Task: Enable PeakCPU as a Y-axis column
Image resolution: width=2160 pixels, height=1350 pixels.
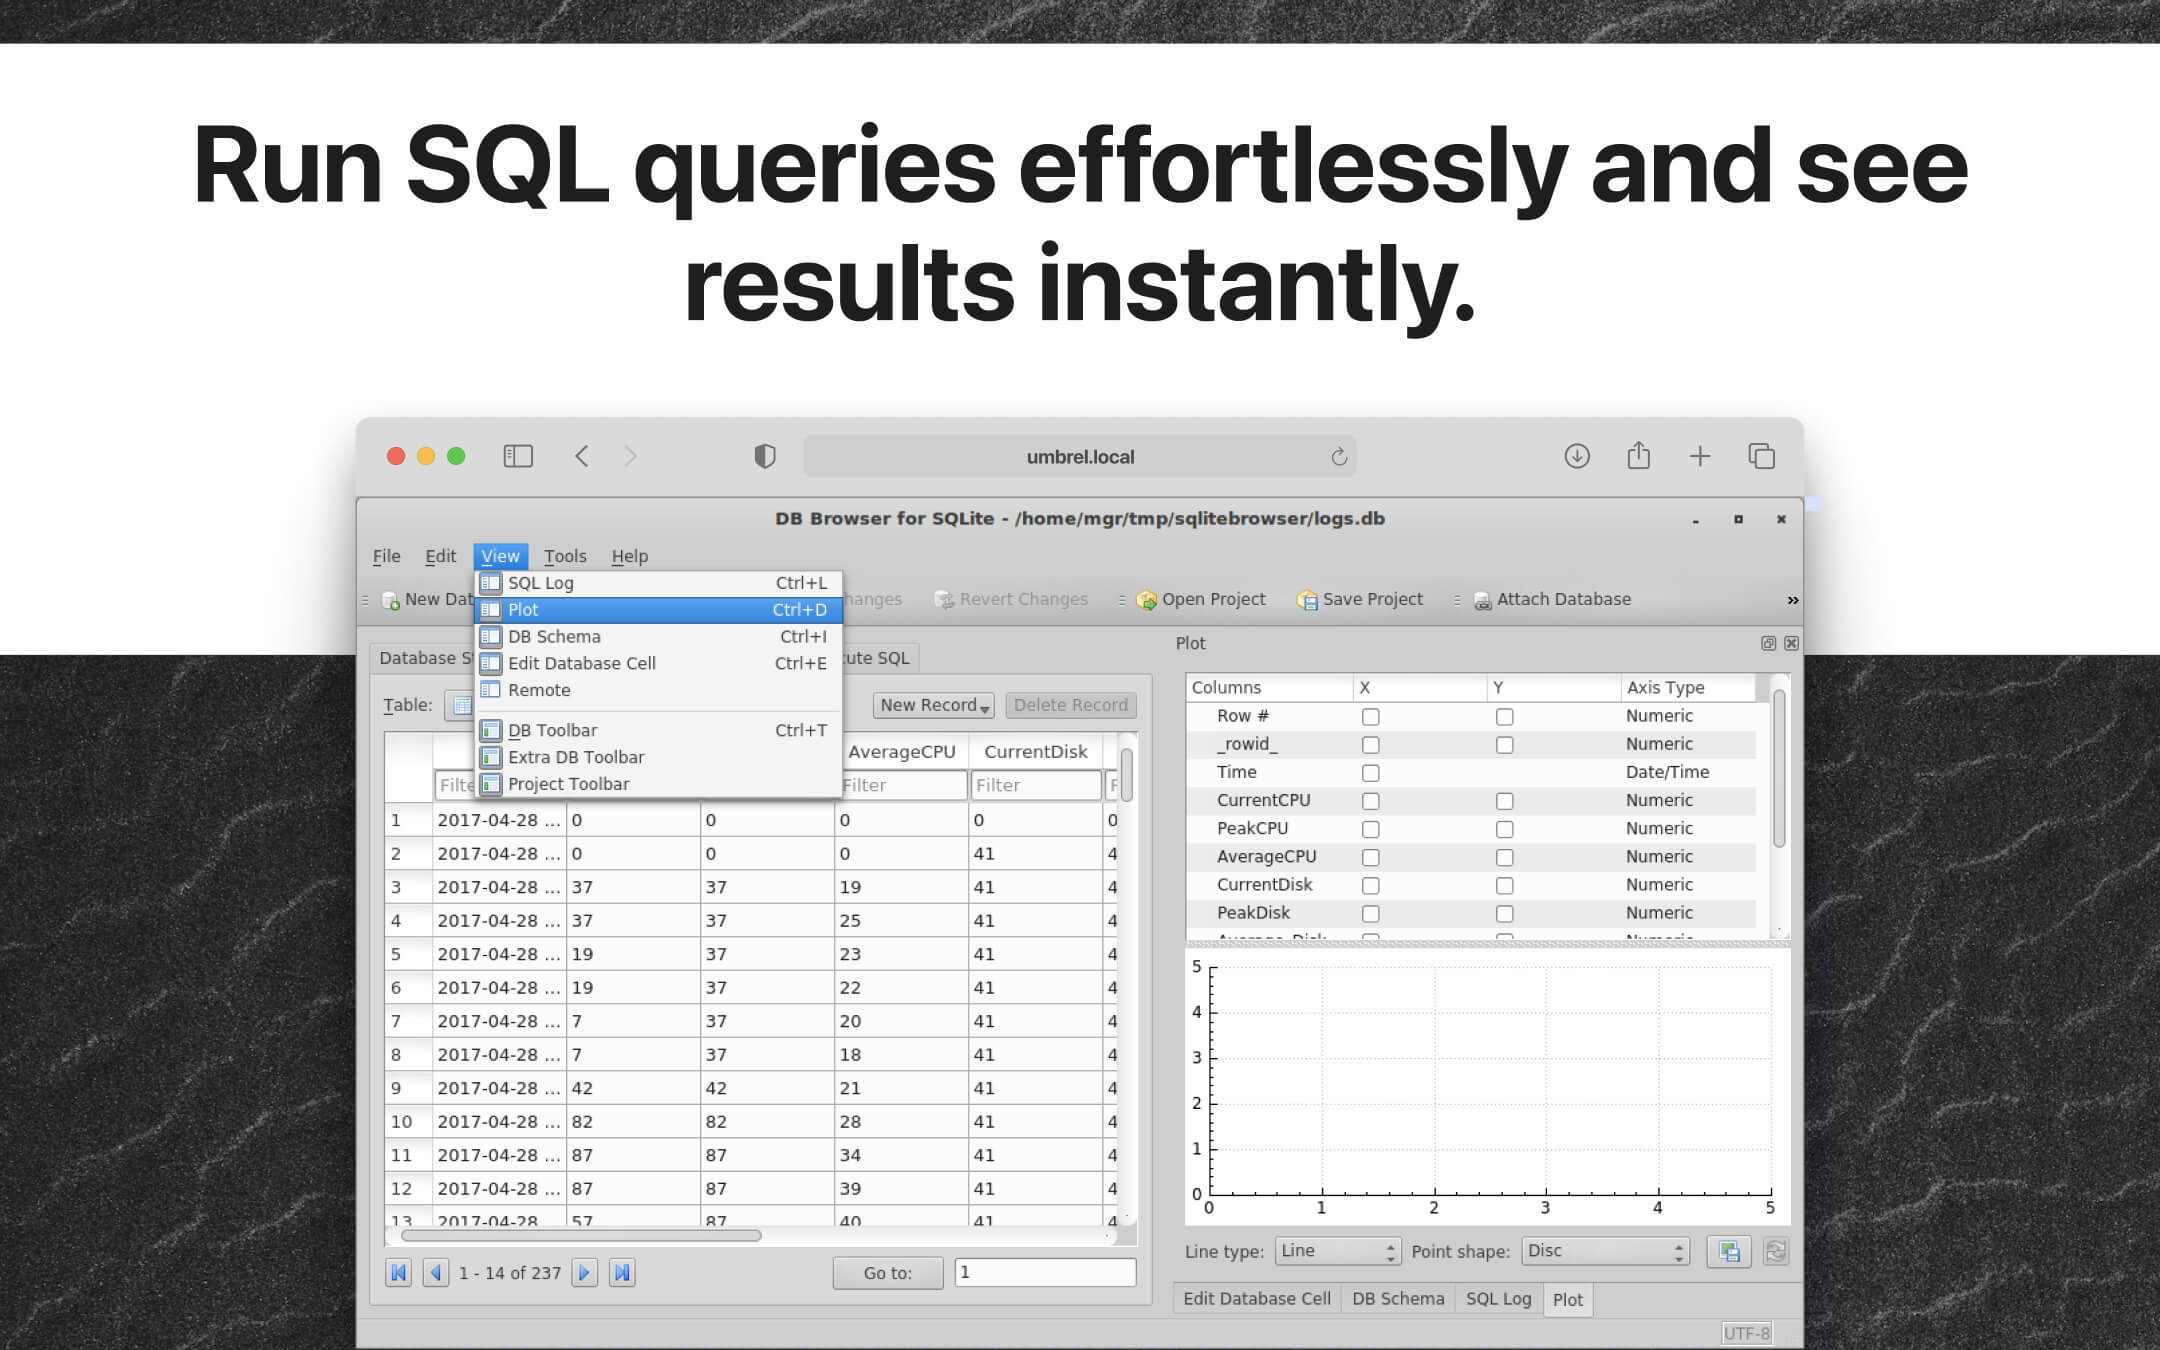Action: 1505,828
